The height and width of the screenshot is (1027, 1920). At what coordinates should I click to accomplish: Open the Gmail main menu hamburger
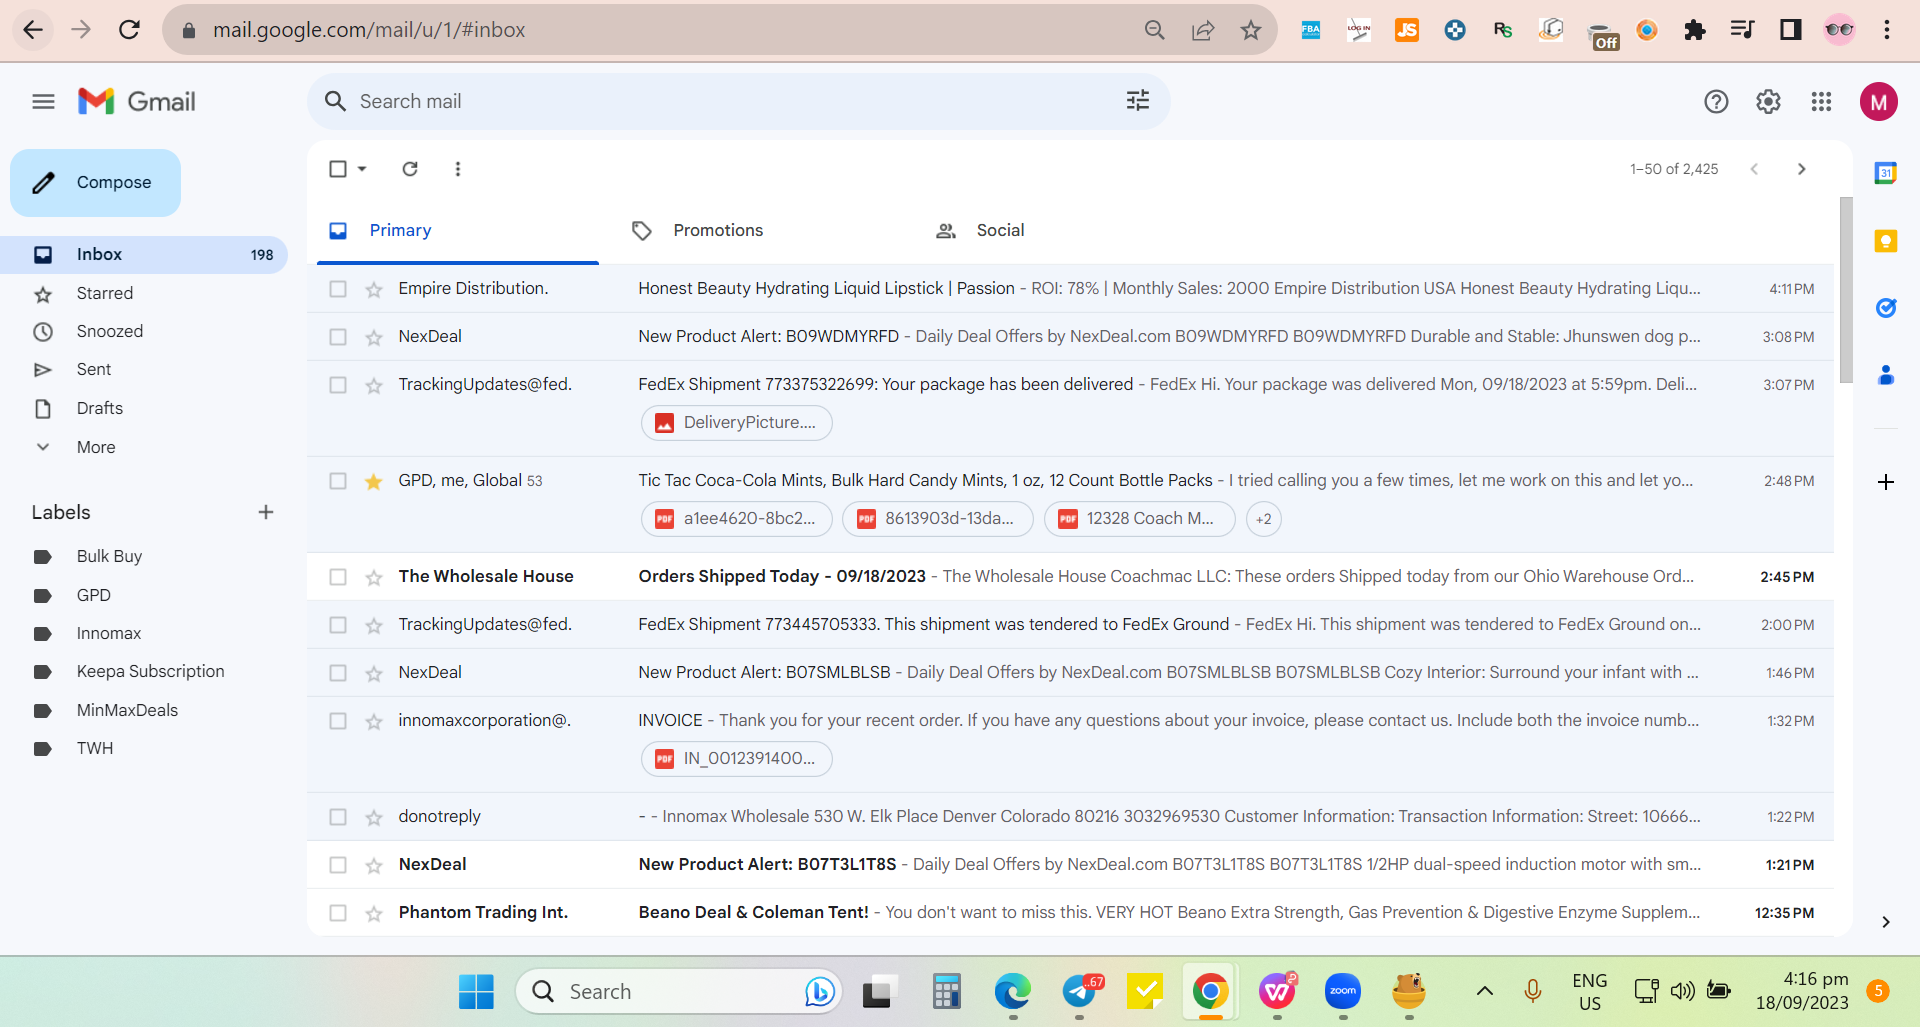point(43,101)
